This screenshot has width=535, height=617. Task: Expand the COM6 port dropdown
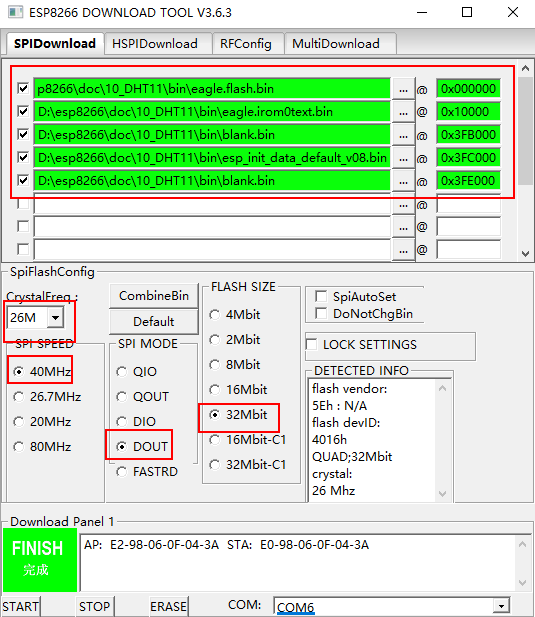point(501,606)
